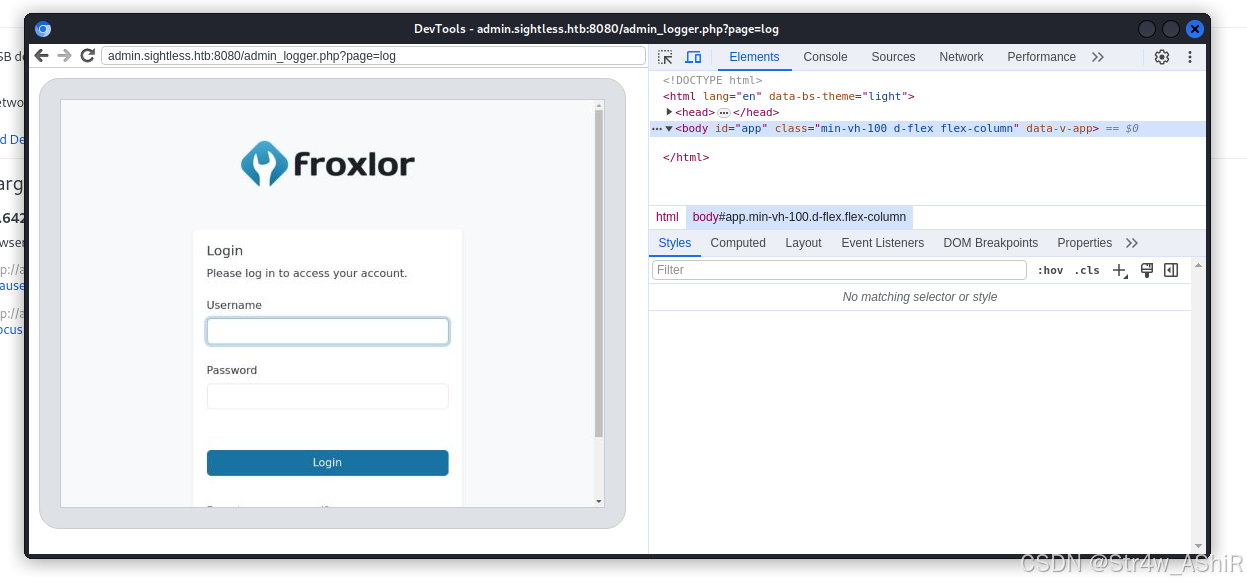Click the 'No matching selector or style' text
The width and height of the screenshot is (1247, 583).
920,297
